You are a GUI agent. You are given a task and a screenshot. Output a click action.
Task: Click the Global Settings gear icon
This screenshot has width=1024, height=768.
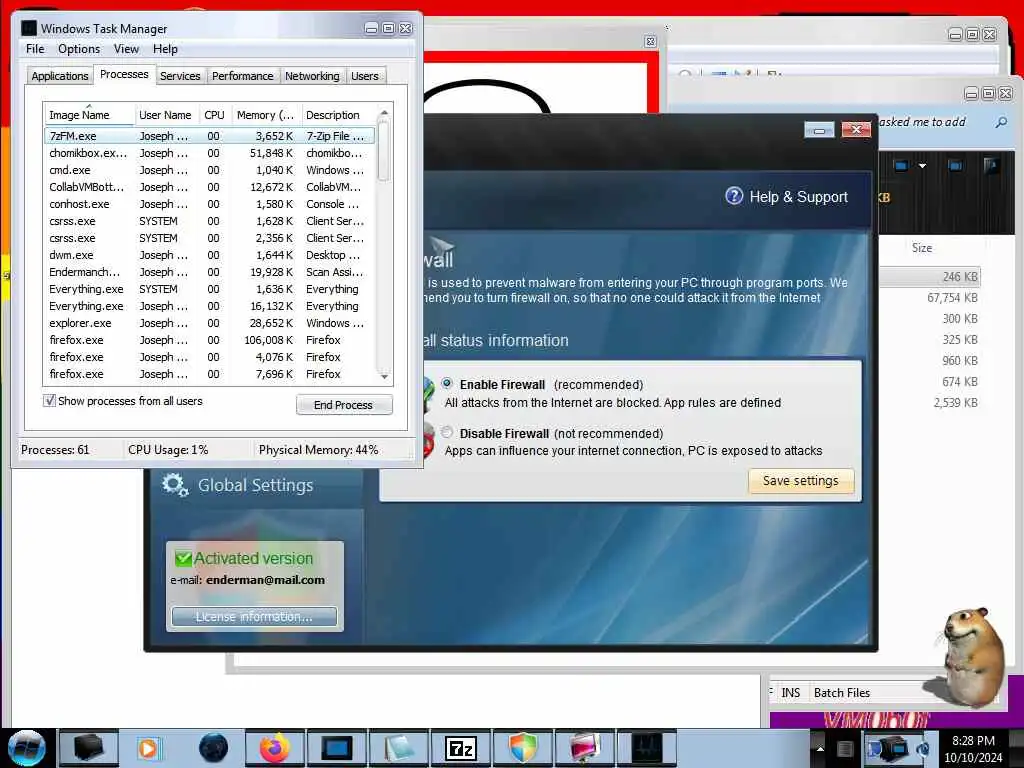[174, 485]
